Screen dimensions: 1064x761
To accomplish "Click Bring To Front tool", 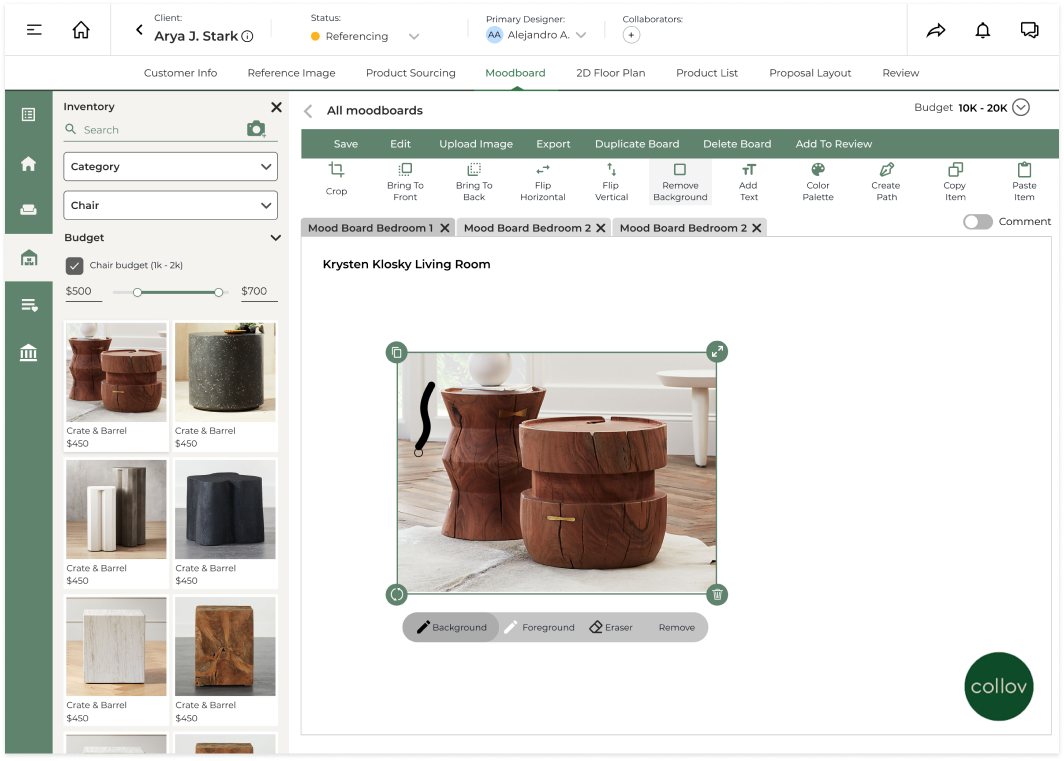I will click(405, 182).
